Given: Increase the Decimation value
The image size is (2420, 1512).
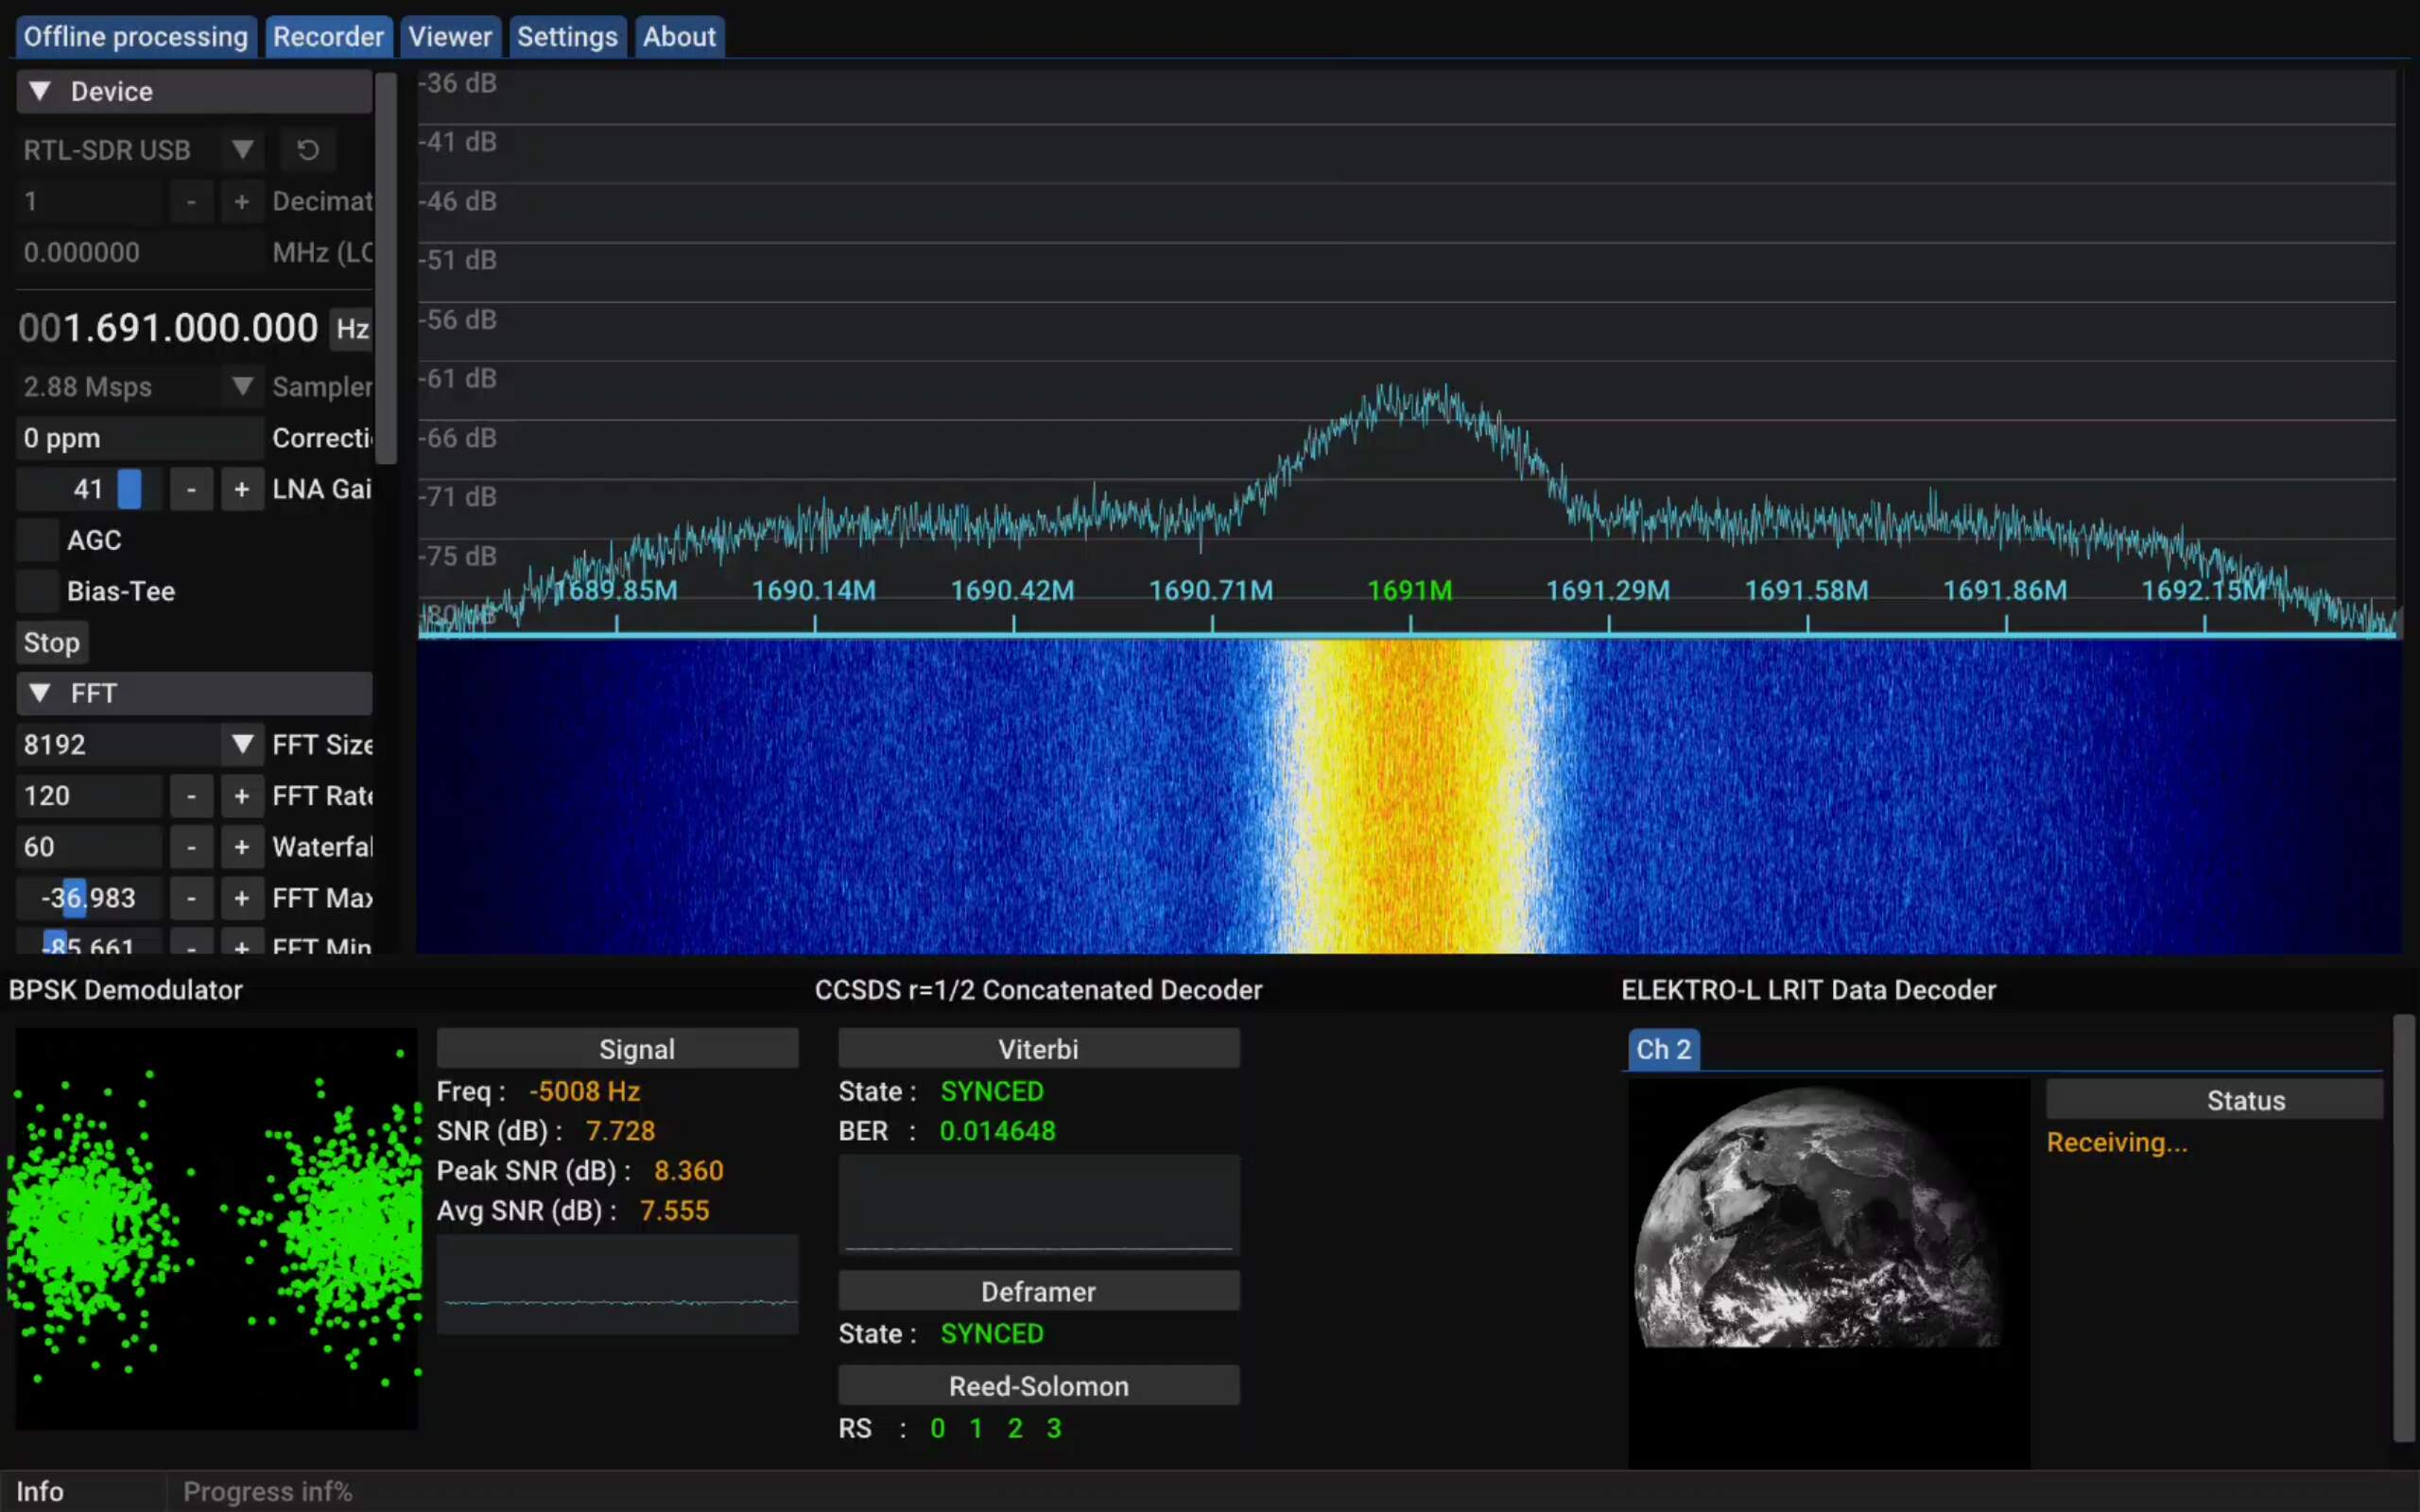Looking at the screenshot, I should click(242, 201).
